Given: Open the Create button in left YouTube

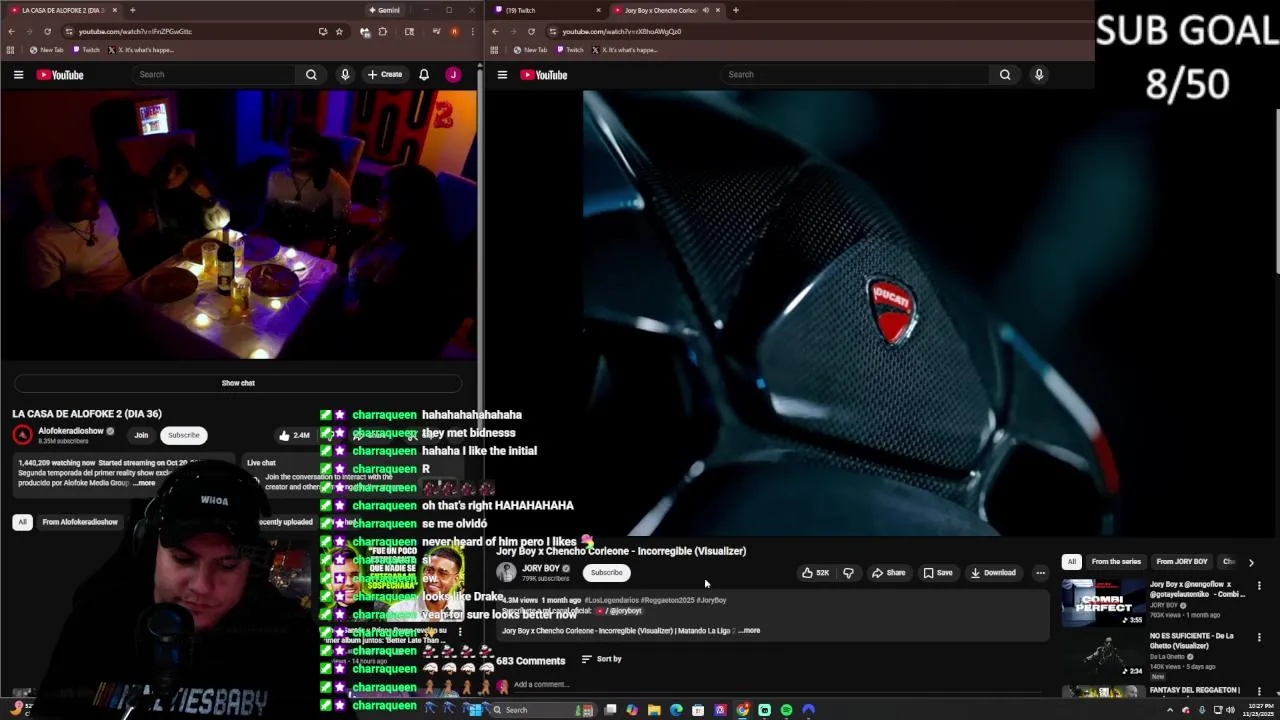Looking at the screenshot, I should (x=385, y=74).
